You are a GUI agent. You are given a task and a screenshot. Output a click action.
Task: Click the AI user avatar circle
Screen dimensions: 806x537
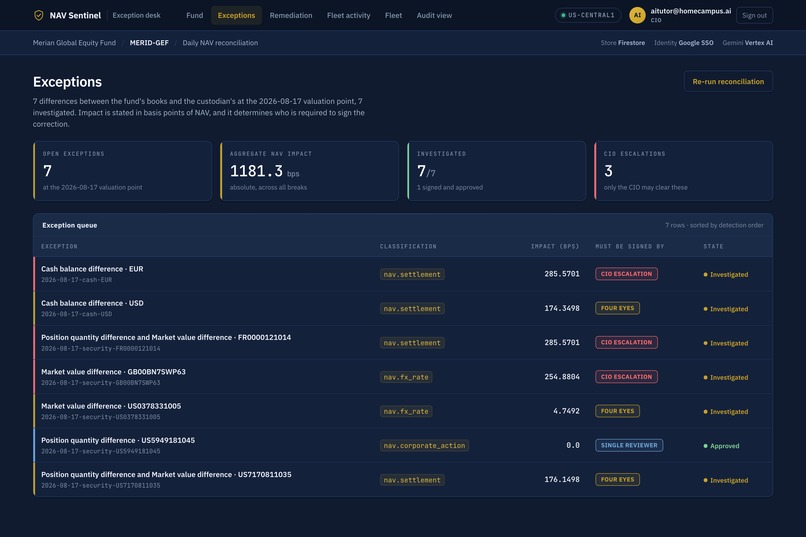tap(637, 15)
